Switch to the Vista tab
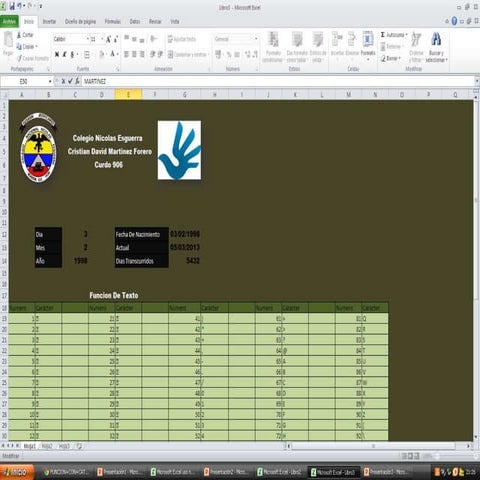 (175, 22)
